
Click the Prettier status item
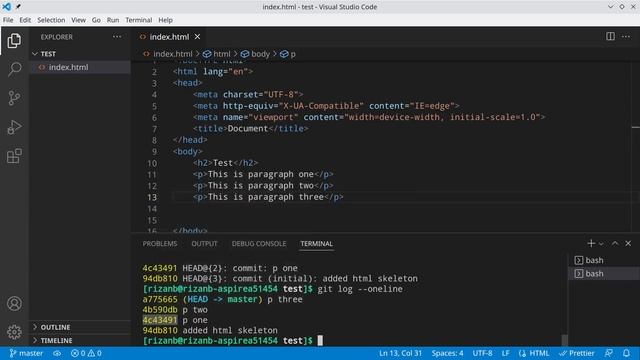(577, 353)
